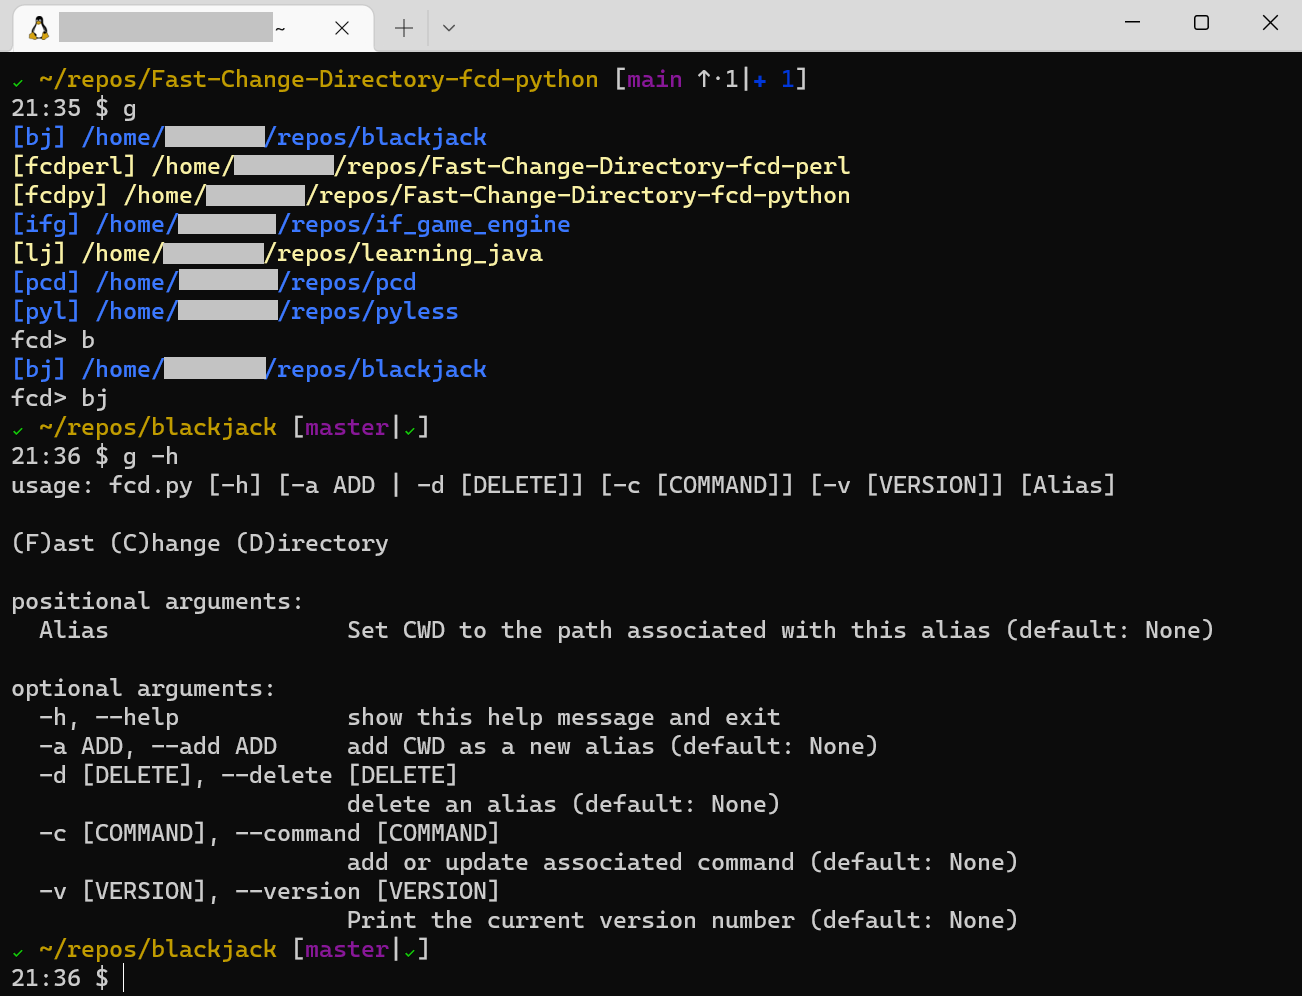The height and width of the screenshot is (996, 1302).
Task: Click the [fcdperl] alias line
Action: [x=431, y=166]
